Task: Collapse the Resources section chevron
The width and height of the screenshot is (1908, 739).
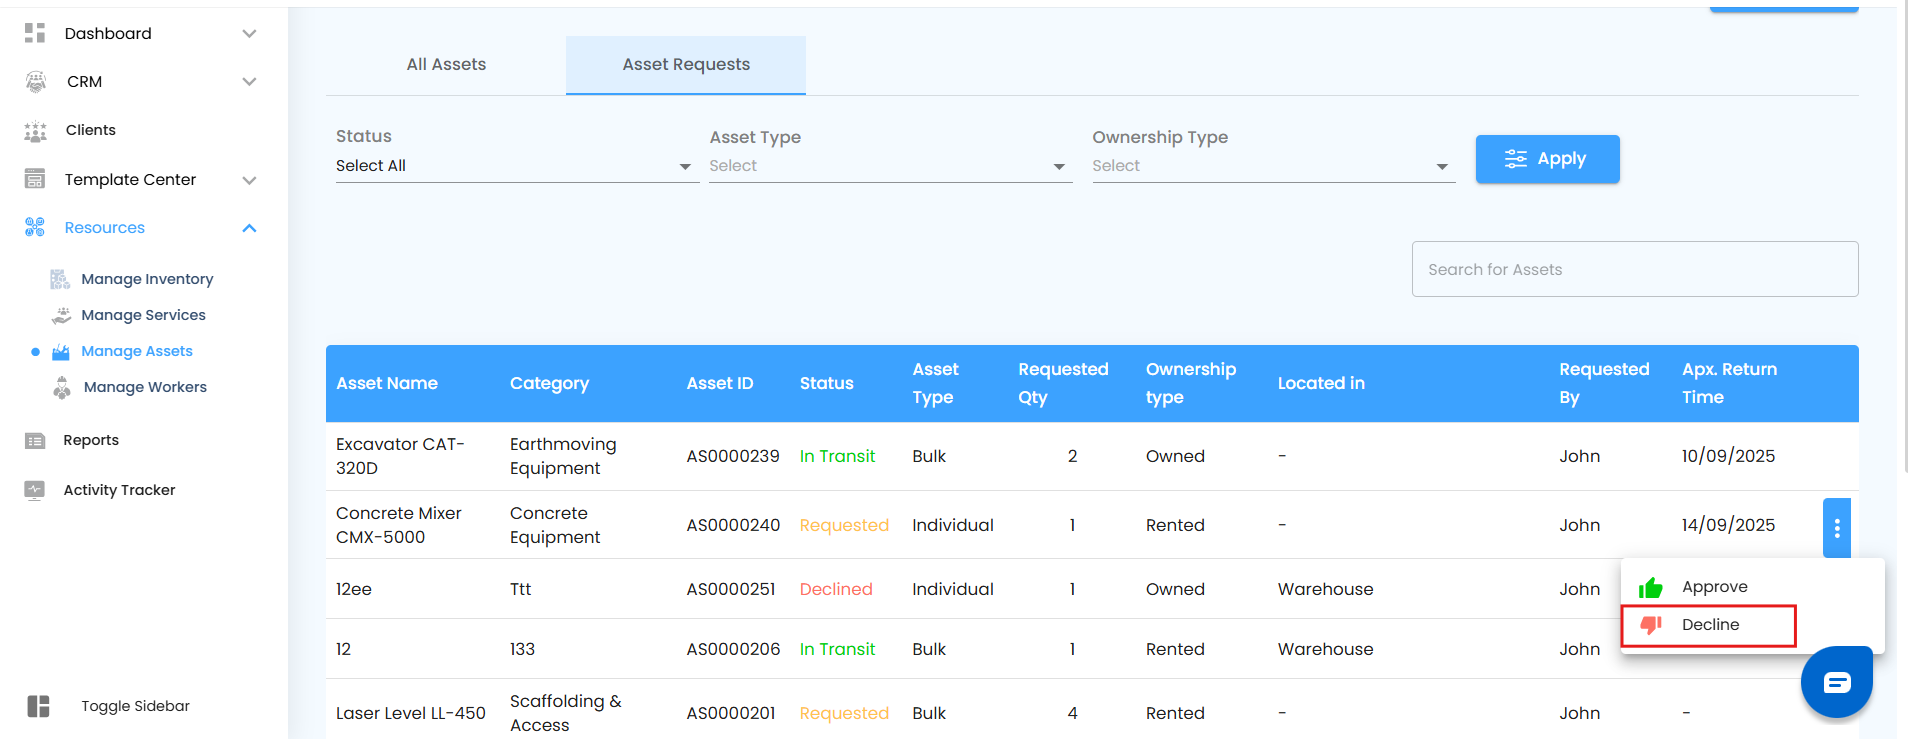Action: (x=249, y=228)
